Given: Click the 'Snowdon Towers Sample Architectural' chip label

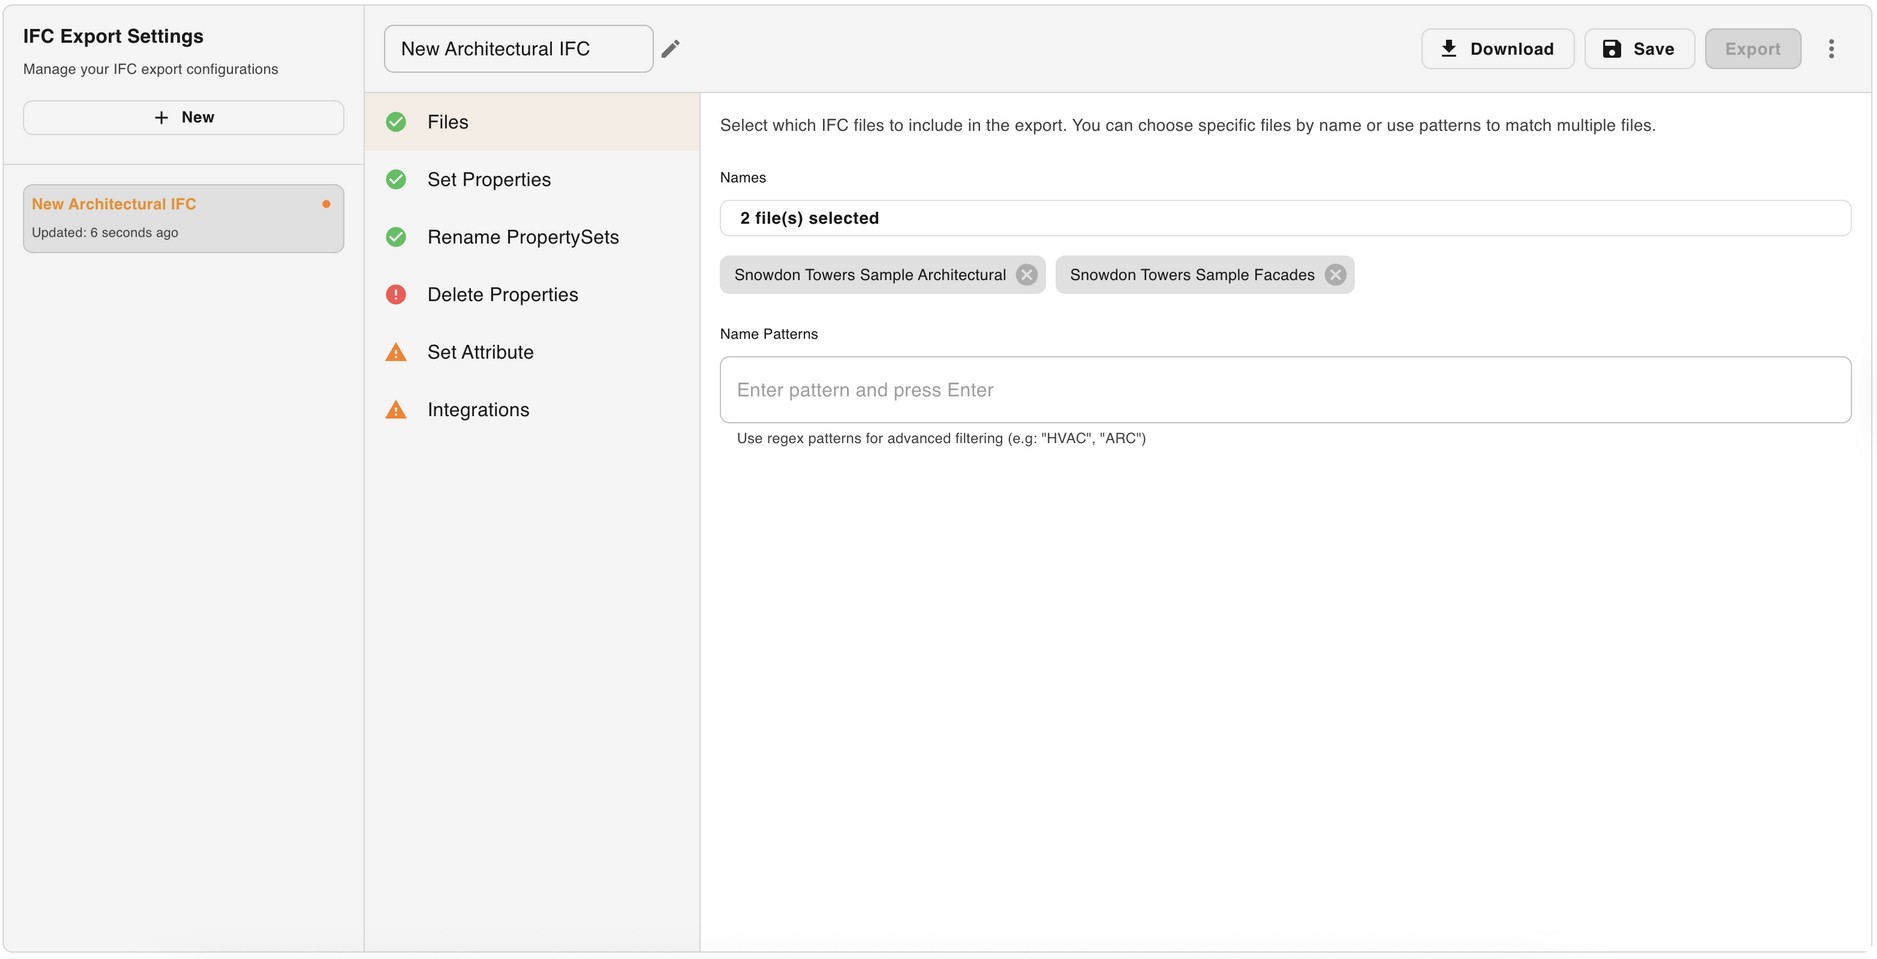Looking at the screenshot, I should click(x=870, y=275).
